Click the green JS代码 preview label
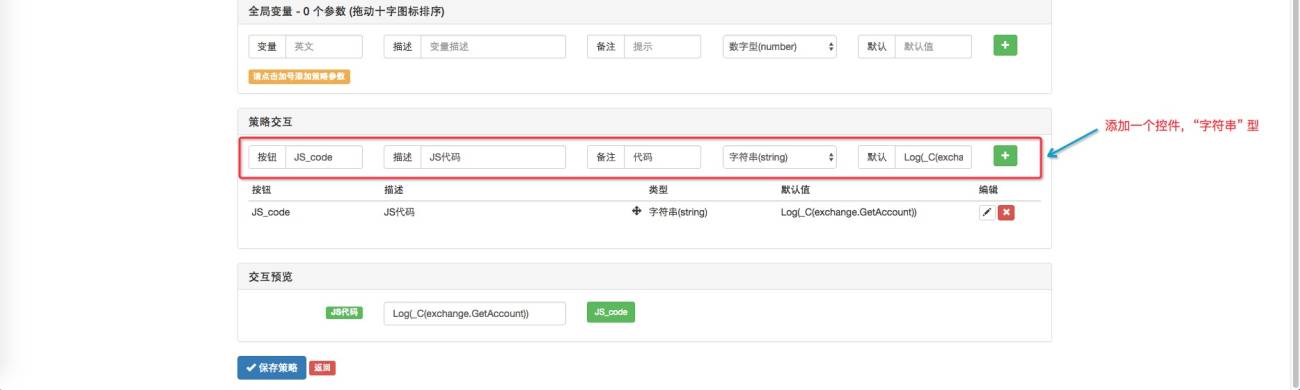 tap(343, 312)
